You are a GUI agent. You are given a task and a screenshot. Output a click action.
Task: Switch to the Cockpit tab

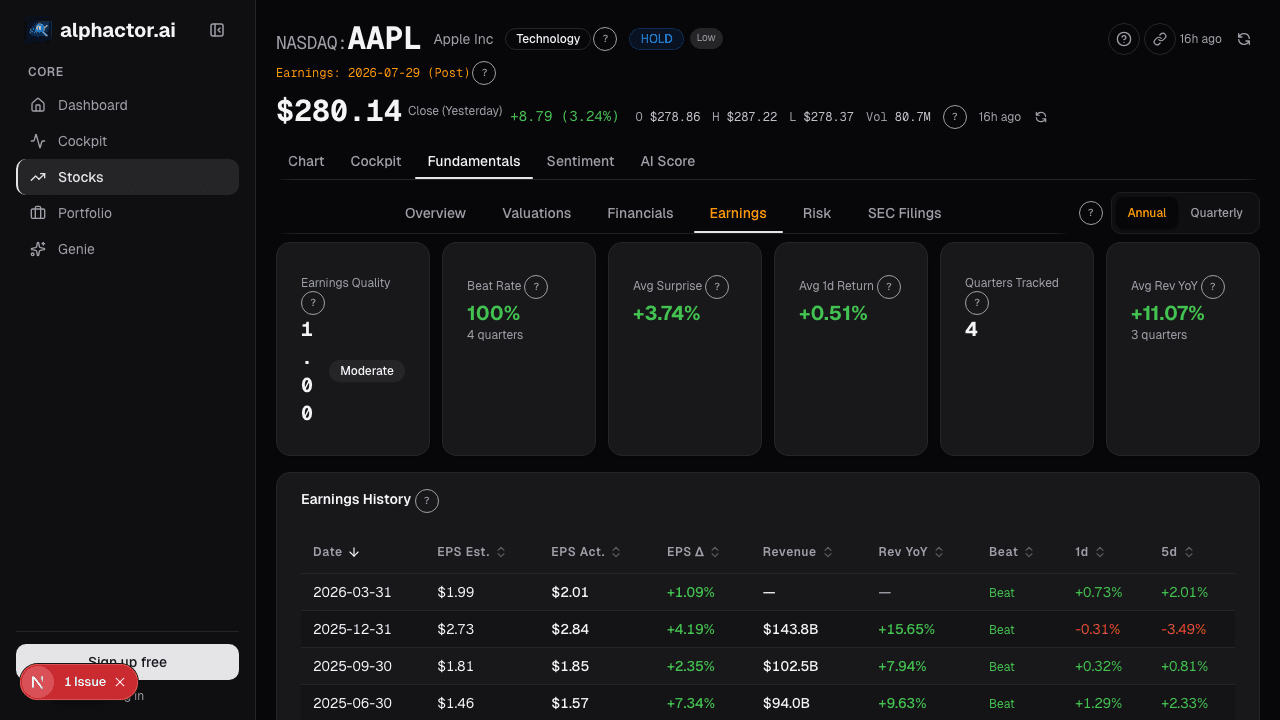click(x=376, y=161)
